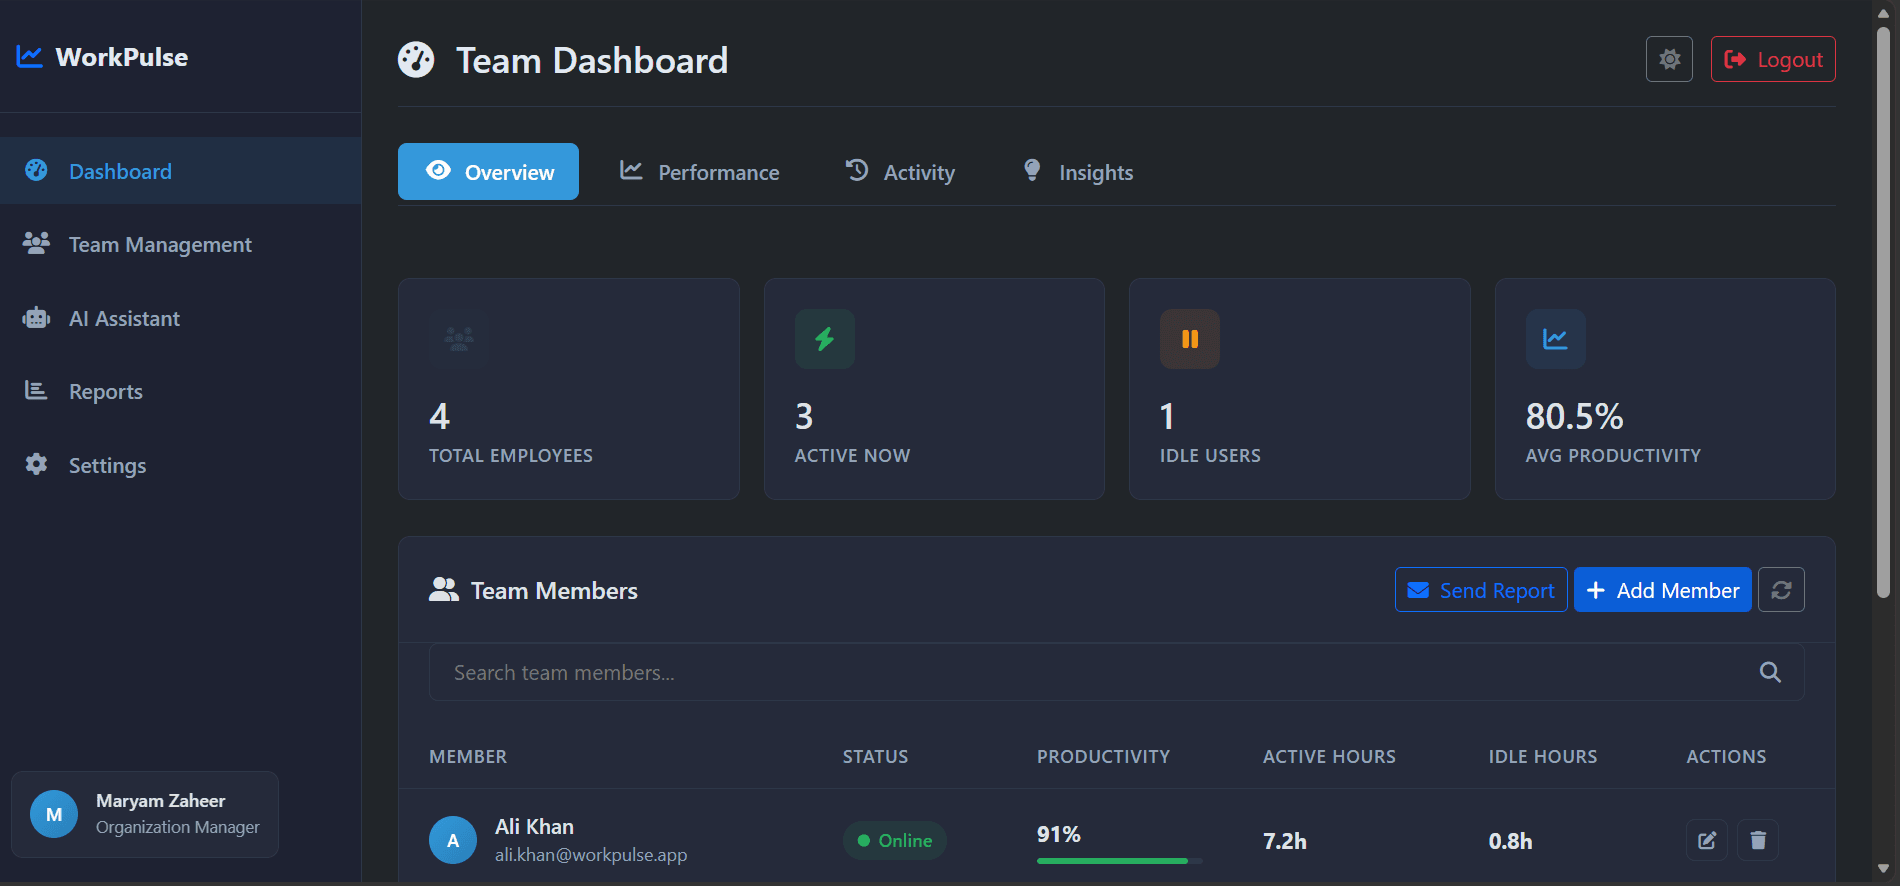
Task: Edit Ali Khan's member record
Action: coord(1707,840)
